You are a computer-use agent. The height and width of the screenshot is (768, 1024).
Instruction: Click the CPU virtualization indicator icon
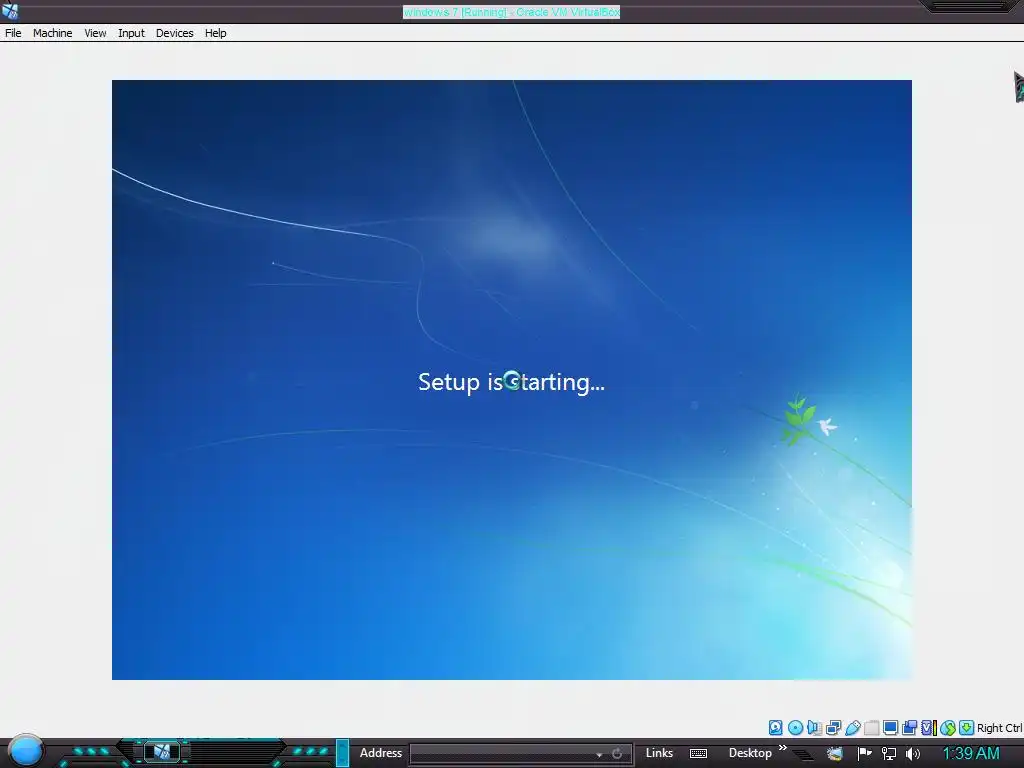[928, 728]
